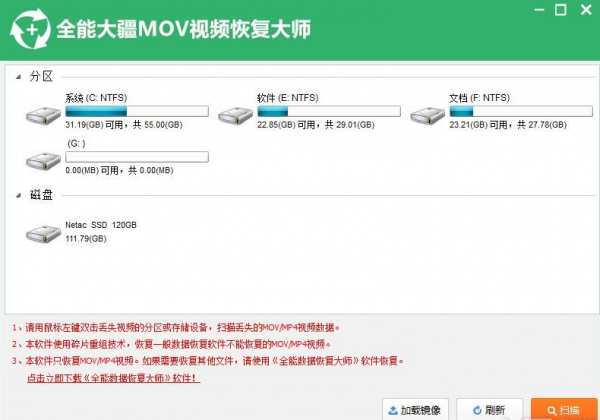
Task: Maximize the recovery window
Action: pyautogui.click(x=561, y=10)
